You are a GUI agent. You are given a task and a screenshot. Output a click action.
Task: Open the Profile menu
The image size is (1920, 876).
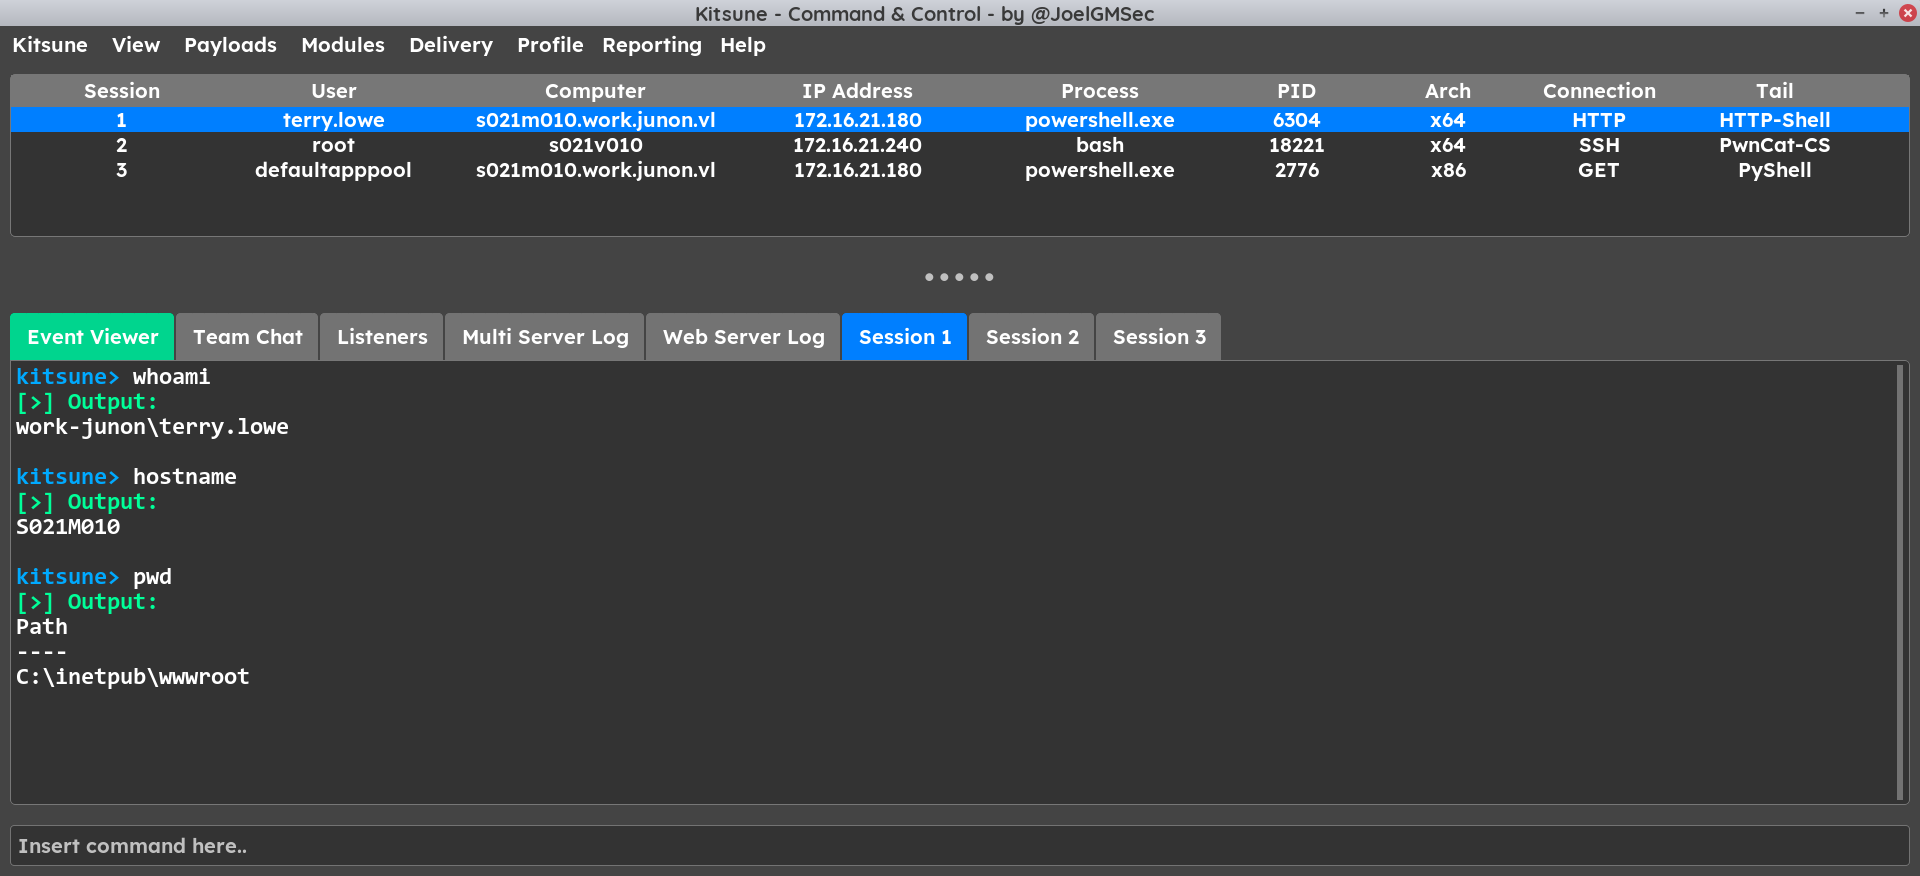coord(550,45)
